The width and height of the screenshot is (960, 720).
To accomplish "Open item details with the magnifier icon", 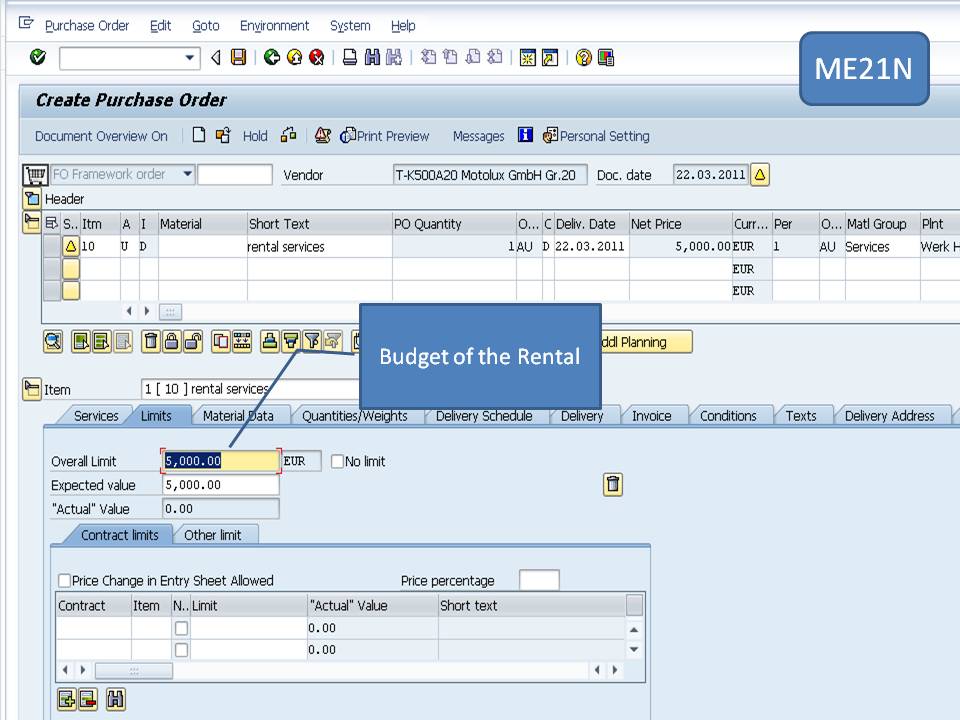I will [x=51, y=341].
